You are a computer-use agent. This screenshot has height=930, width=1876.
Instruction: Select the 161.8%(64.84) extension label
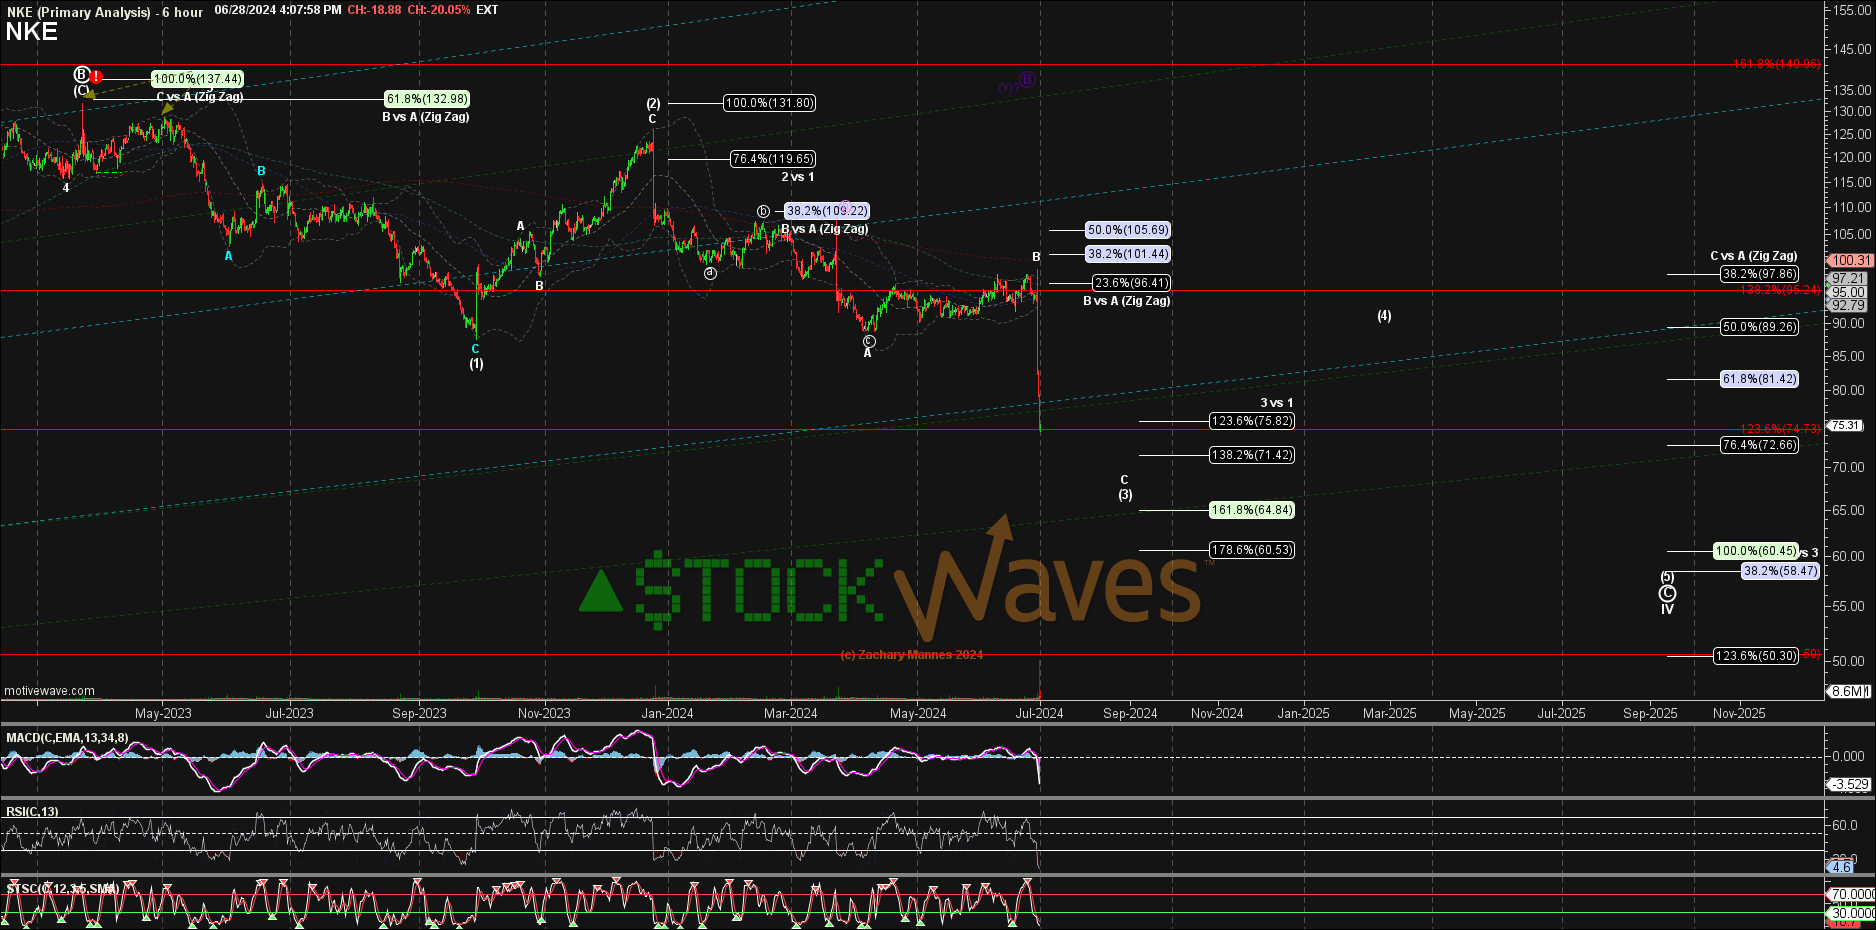1252,510
